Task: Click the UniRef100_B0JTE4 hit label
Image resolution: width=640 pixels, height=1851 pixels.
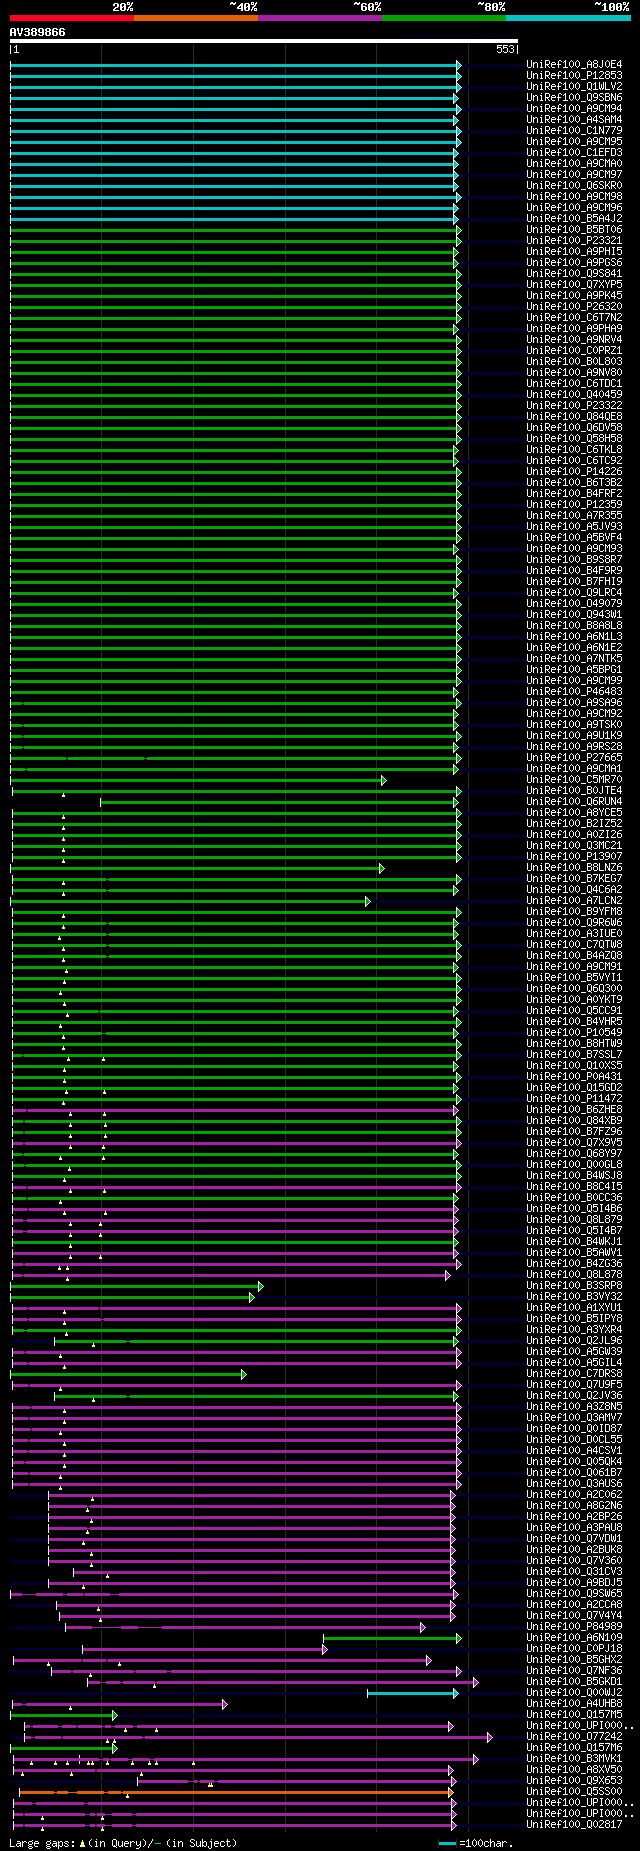Action: 574,791
